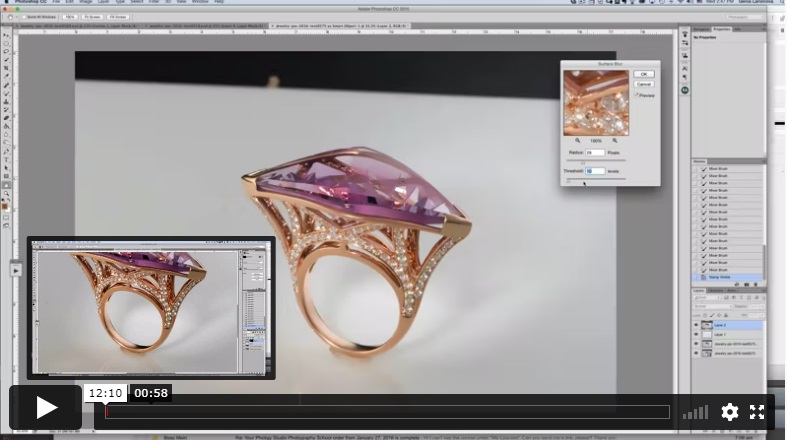Select the Lasso tool
The height and width of the screenshot is (440, 787).
(7, 51)
